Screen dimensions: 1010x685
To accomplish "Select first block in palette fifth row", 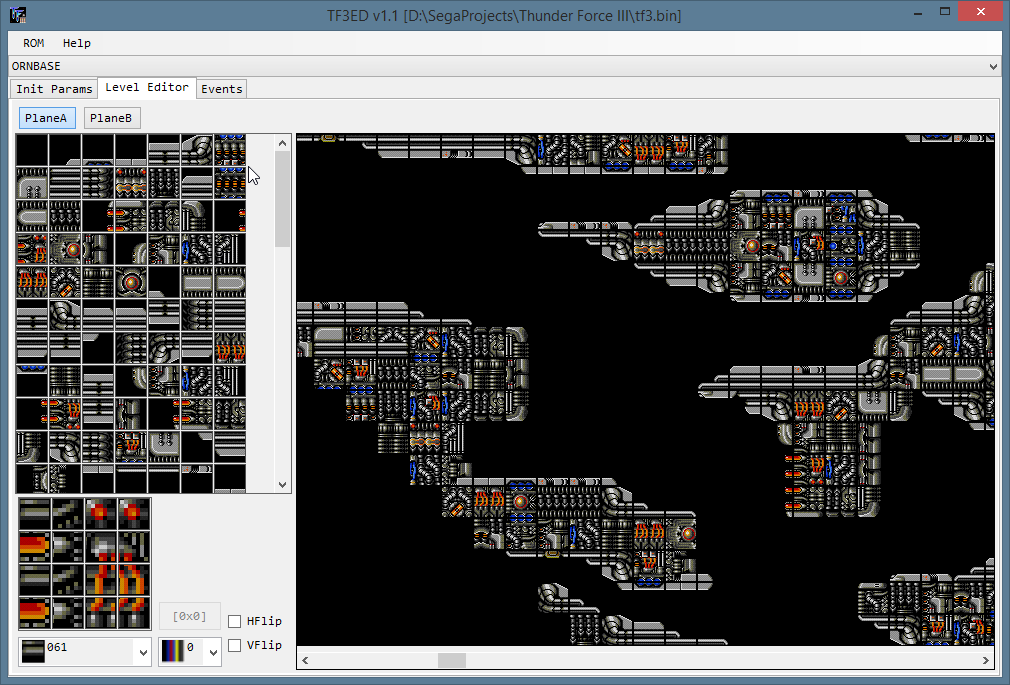I will click(x=32, y=282).
